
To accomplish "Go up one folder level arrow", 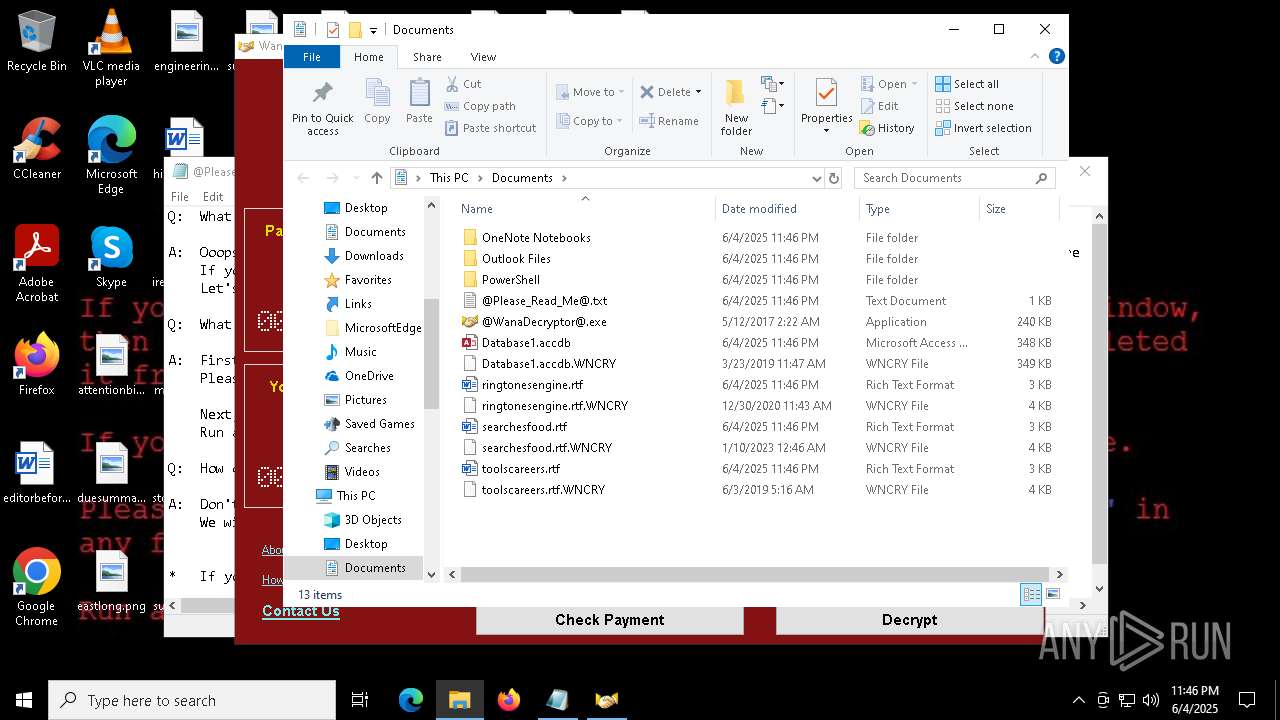I will tap(376, 178).
